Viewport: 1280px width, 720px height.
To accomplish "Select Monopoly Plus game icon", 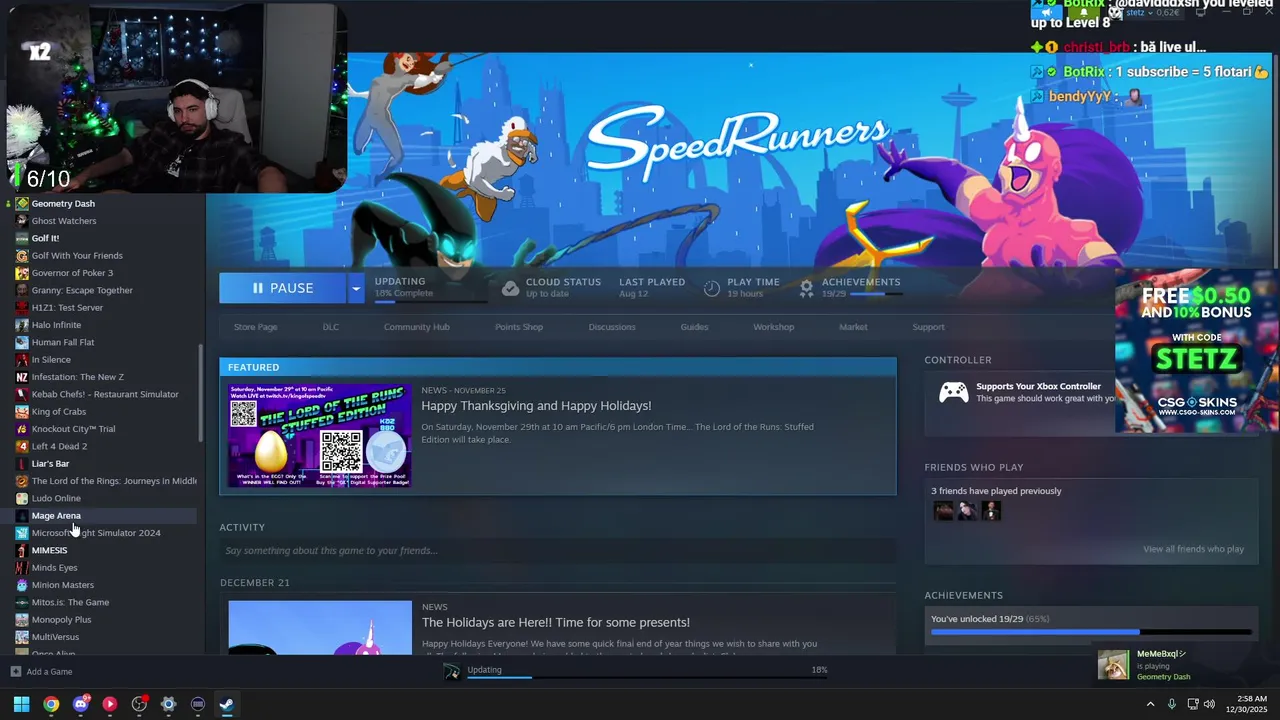I will tap(22, 620).
